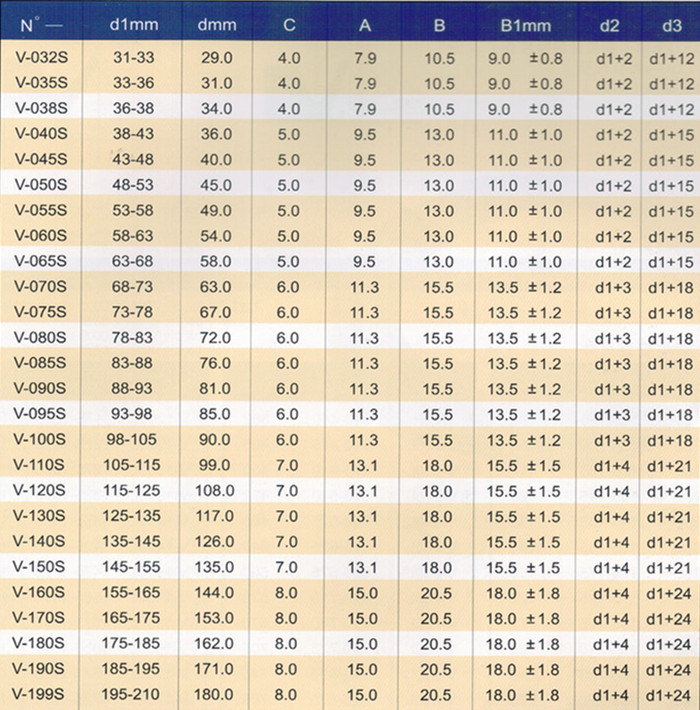Select the "C" column header
This screenshot has width=700, height=710.
288,24
